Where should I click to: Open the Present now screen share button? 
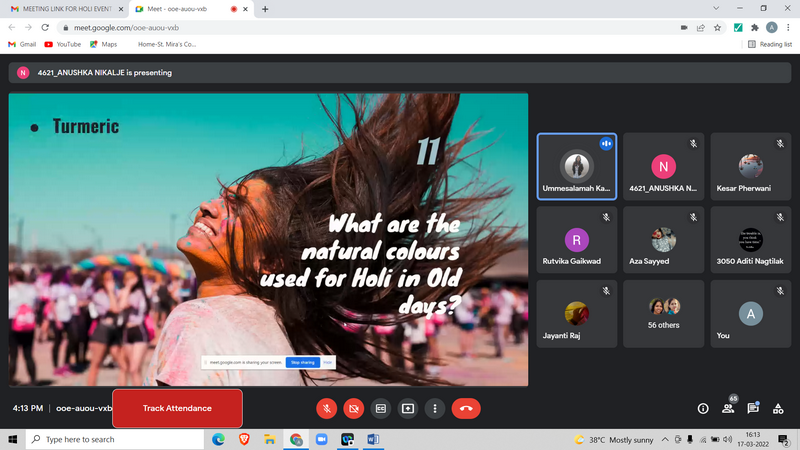408,408
